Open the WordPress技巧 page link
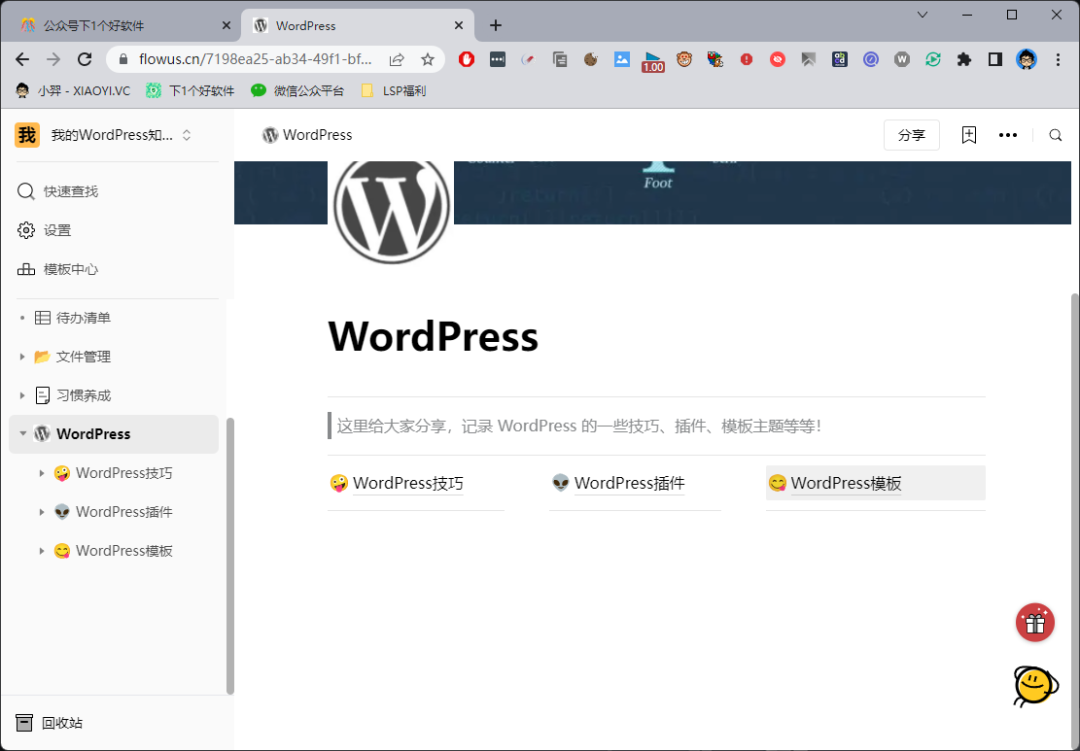The height and width of the screenshot is (751, 1080). coord(408,483)
